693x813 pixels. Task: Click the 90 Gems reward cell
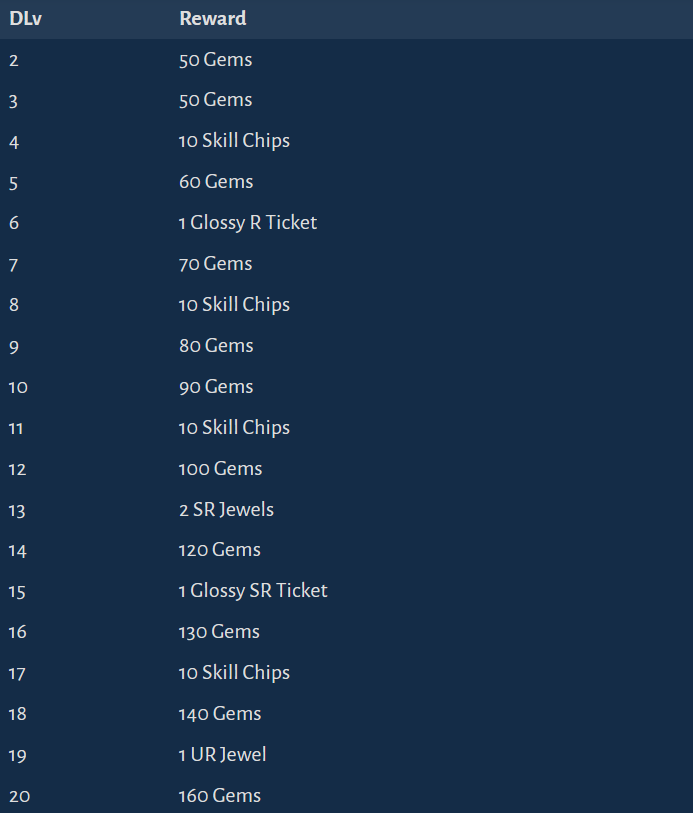216,387
